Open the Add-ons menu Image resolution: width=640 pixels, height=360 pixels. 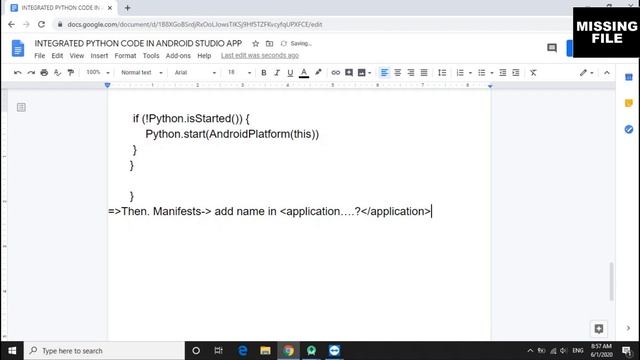pyautogui.click(x=178, y=56)
